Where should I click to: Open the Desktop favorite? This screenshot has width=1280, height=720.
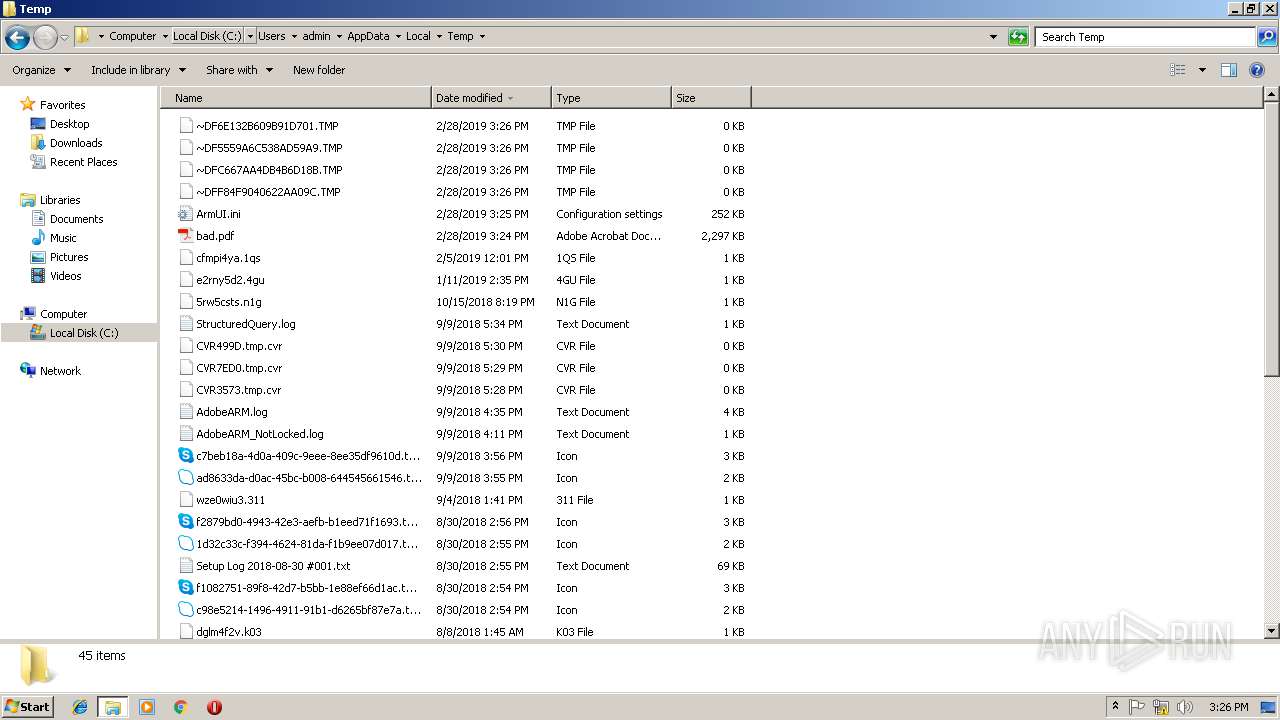pyautogui.click(x=69, y=124)
